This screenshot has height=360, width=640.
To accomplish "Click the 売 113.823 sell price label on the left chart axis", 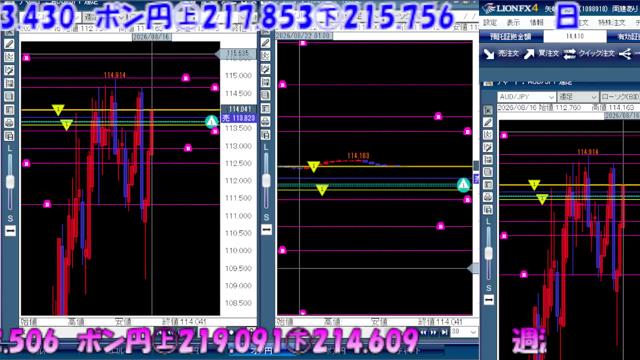I will coord(239,118).
